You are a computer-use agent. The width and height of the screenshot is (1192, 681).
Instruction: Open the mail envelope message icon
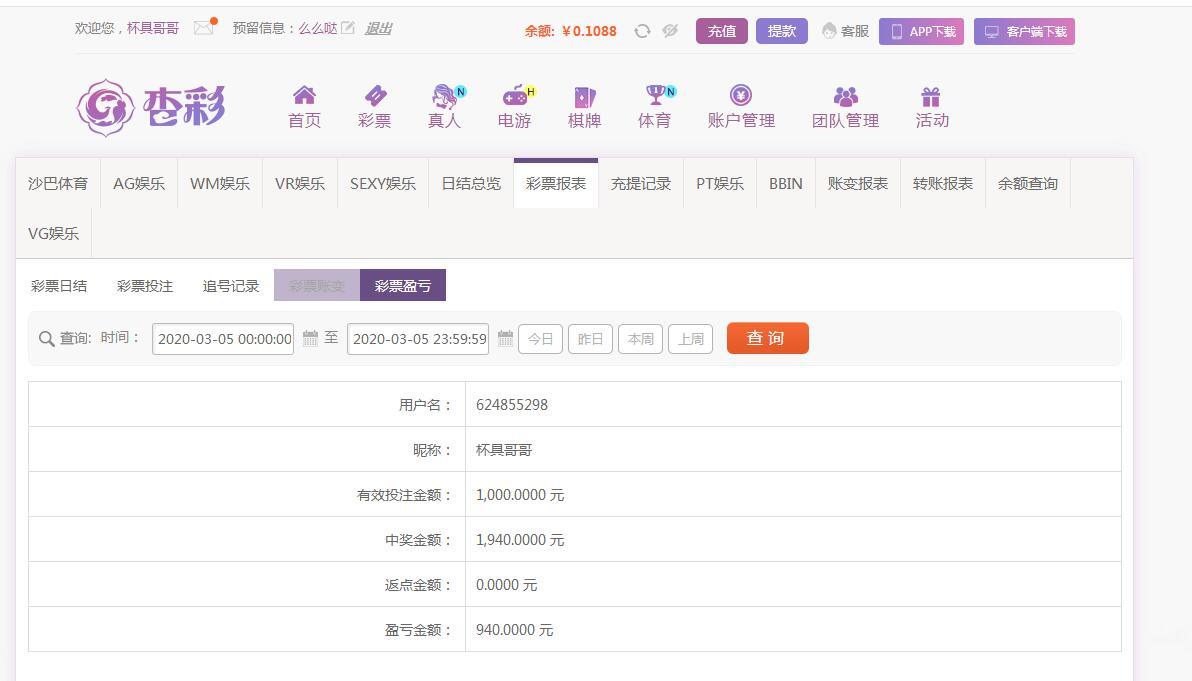tap(204, 28)
